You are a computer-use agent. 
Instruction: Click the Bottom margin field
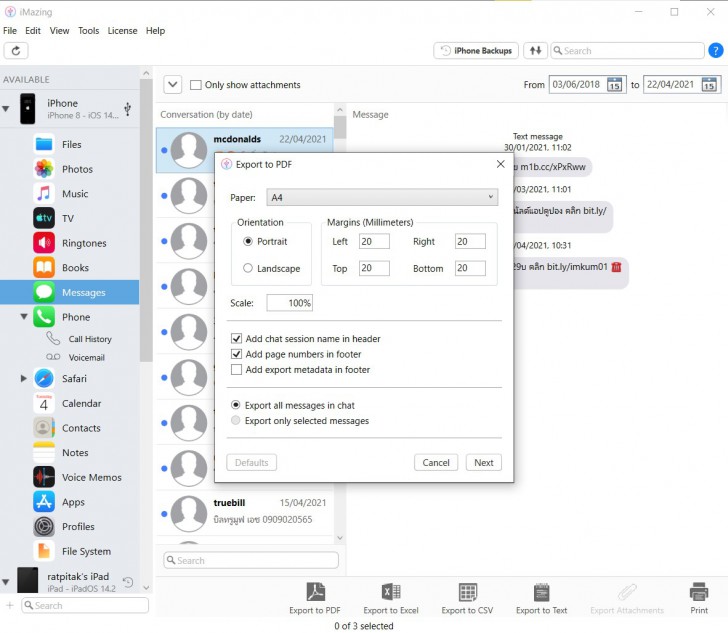pyautogui.click(x=470, y=268)
